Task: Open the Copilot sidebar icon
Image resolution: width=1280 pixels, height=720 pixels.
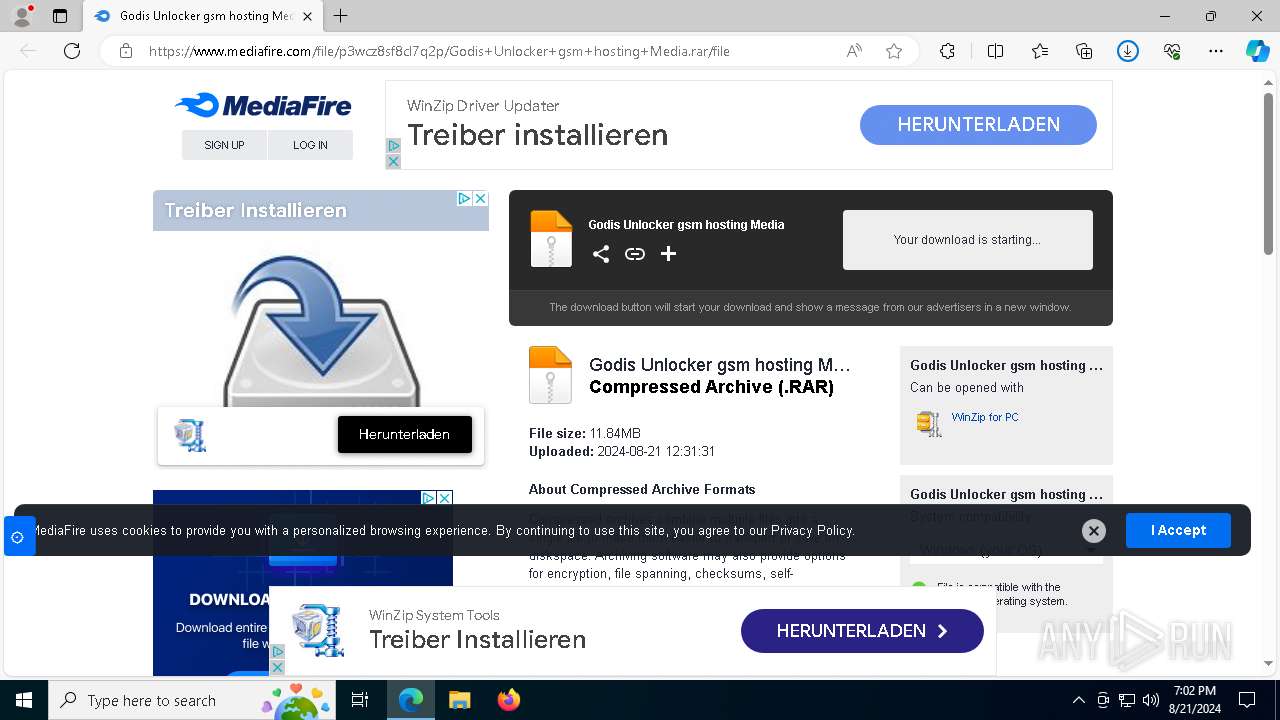Action: pyautogui.click(x=1258, y=51)
